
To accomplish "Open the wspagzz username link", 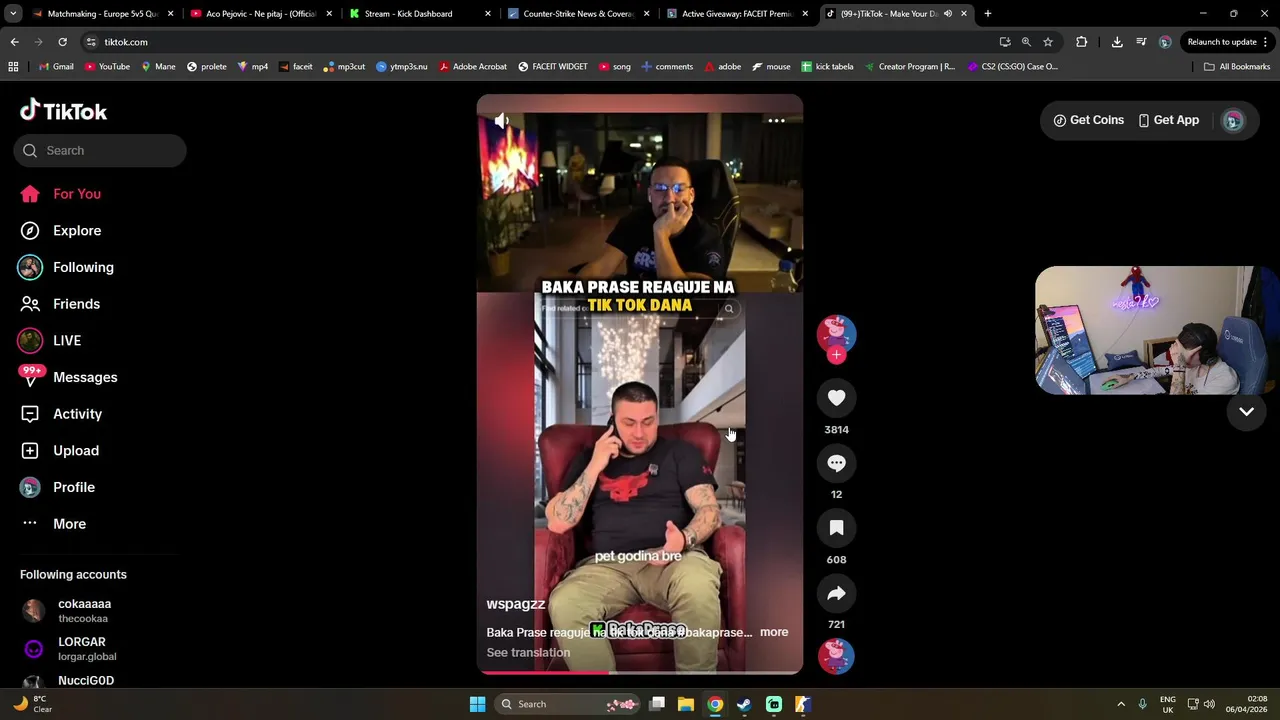I will (516, 604).
